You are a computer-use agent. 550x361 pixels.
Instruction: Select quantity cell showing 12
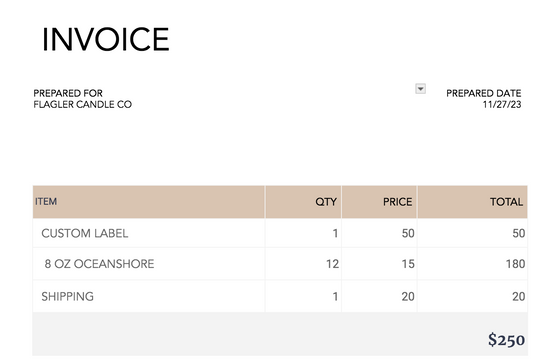click(x=303, y=264)
